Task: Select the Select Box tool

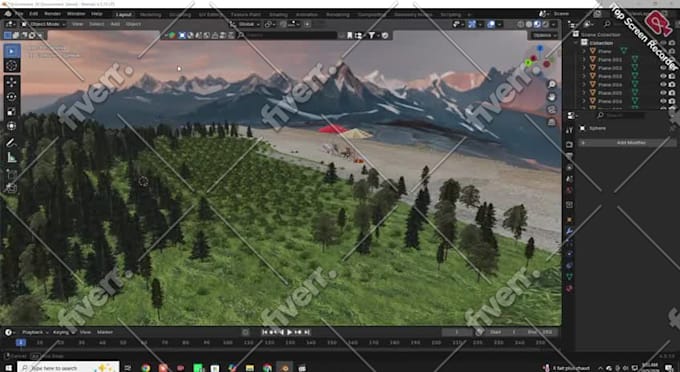Action: (x=12, y=51)
